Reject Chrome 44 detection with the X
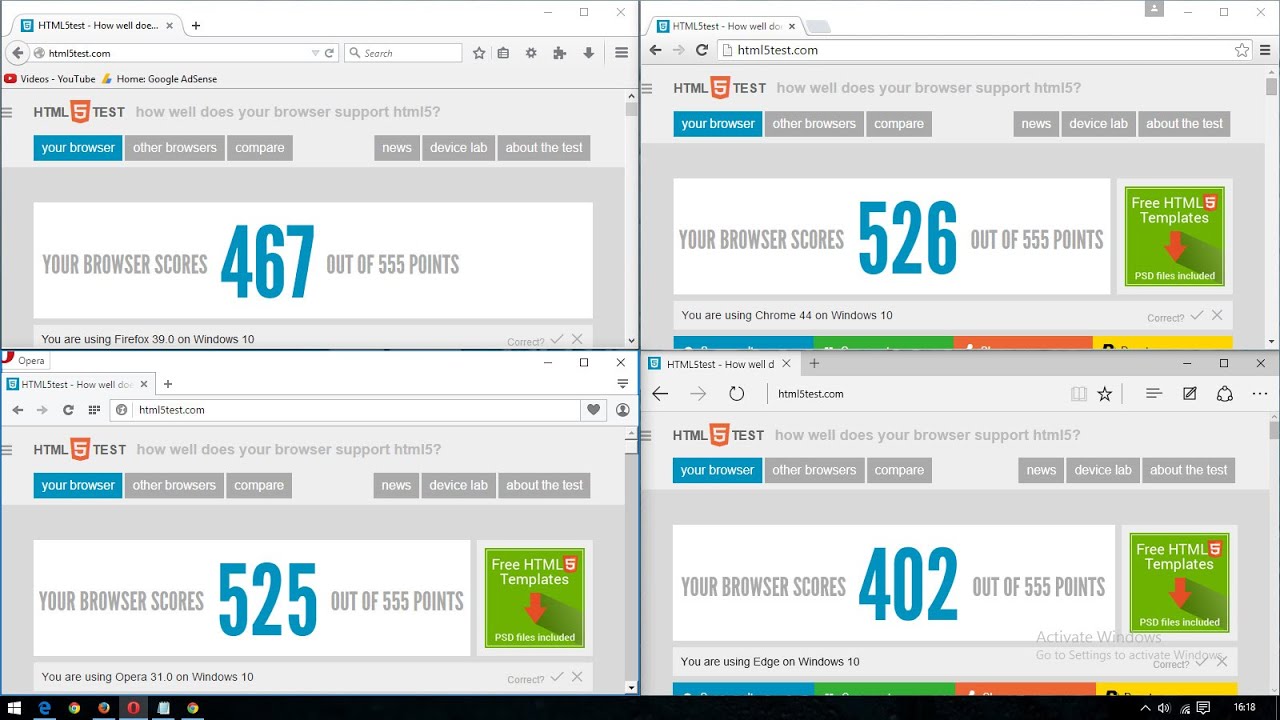Viewport: 1280px width, 720px height. click(1217, 315)
